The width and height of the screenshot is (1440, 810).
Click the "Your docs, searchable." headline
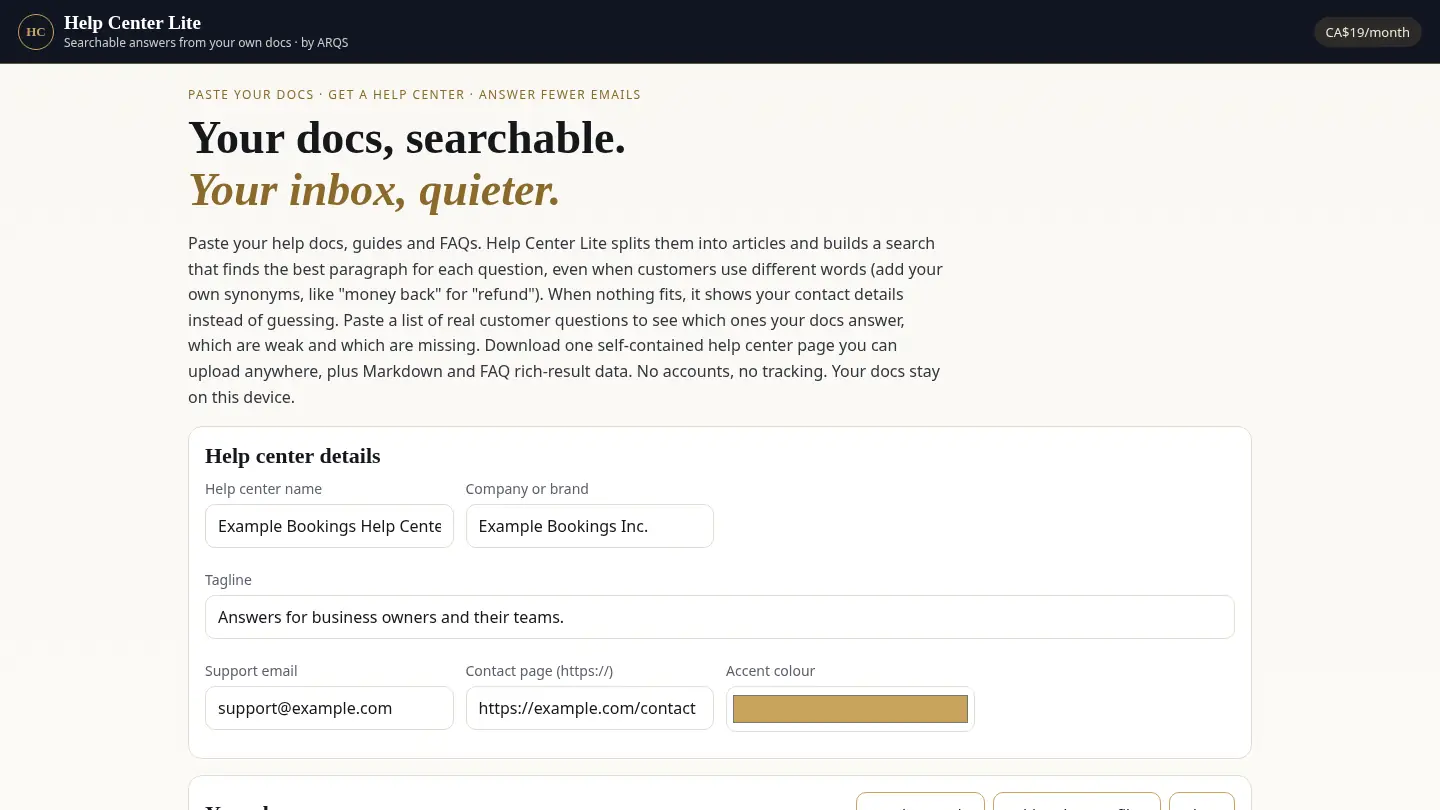click(x=407, y=138)
